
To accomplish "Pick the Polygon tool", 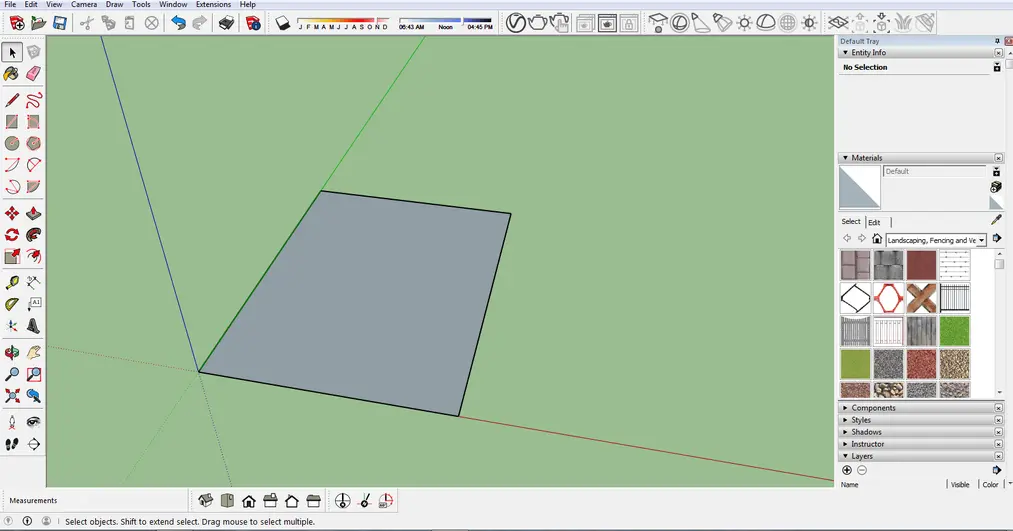I will pyautogui.click(x=34, y=143).
